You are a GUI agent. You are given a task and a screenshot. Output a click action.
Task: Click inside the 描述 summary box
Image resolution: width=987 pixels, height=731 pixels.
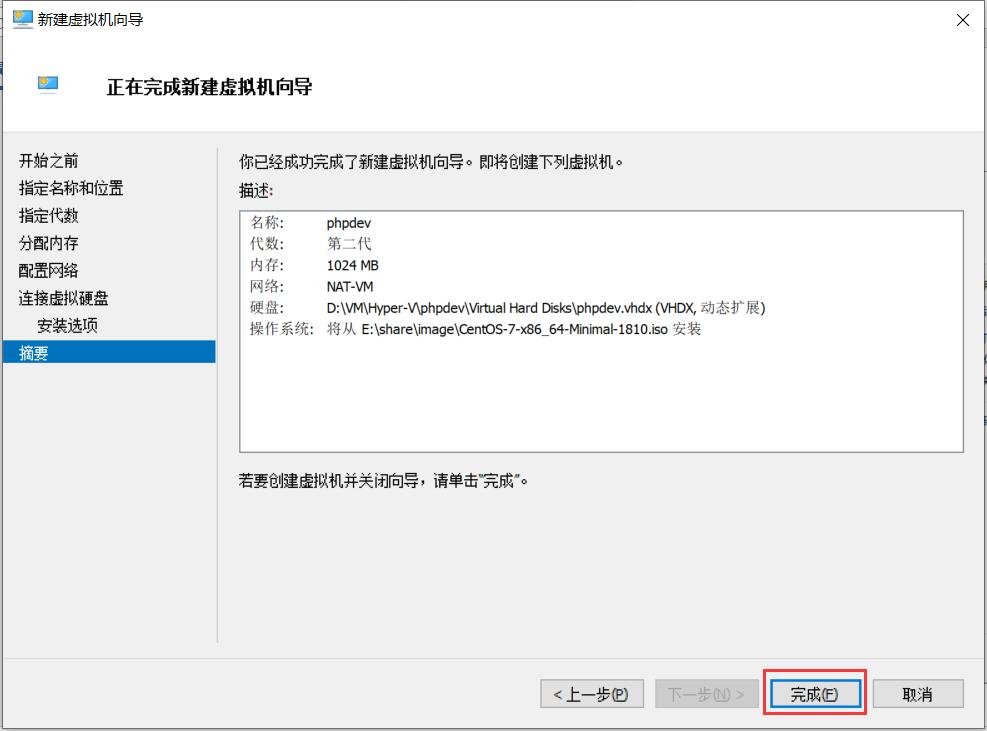[x=600, y=400]
